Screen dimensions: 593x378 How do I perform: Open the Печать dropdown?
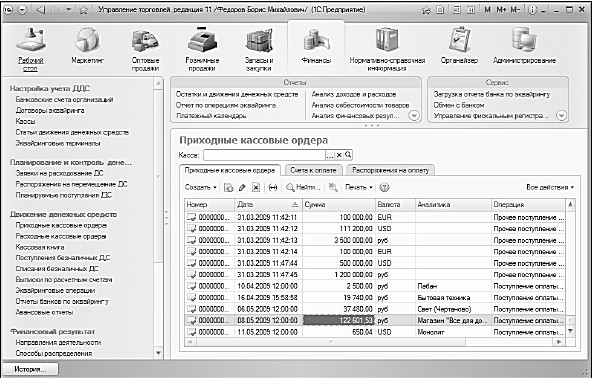coord(359,187)
